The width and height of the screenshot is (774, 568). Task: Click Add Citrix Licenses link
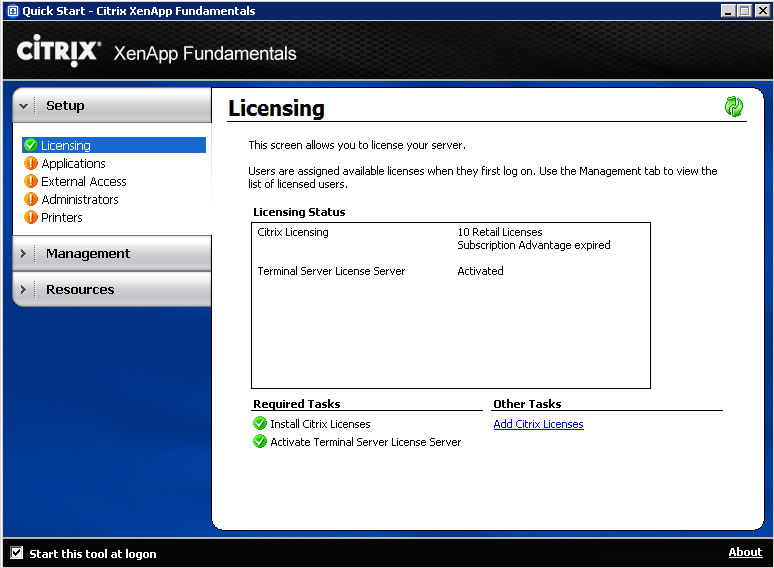pos(539,424)
